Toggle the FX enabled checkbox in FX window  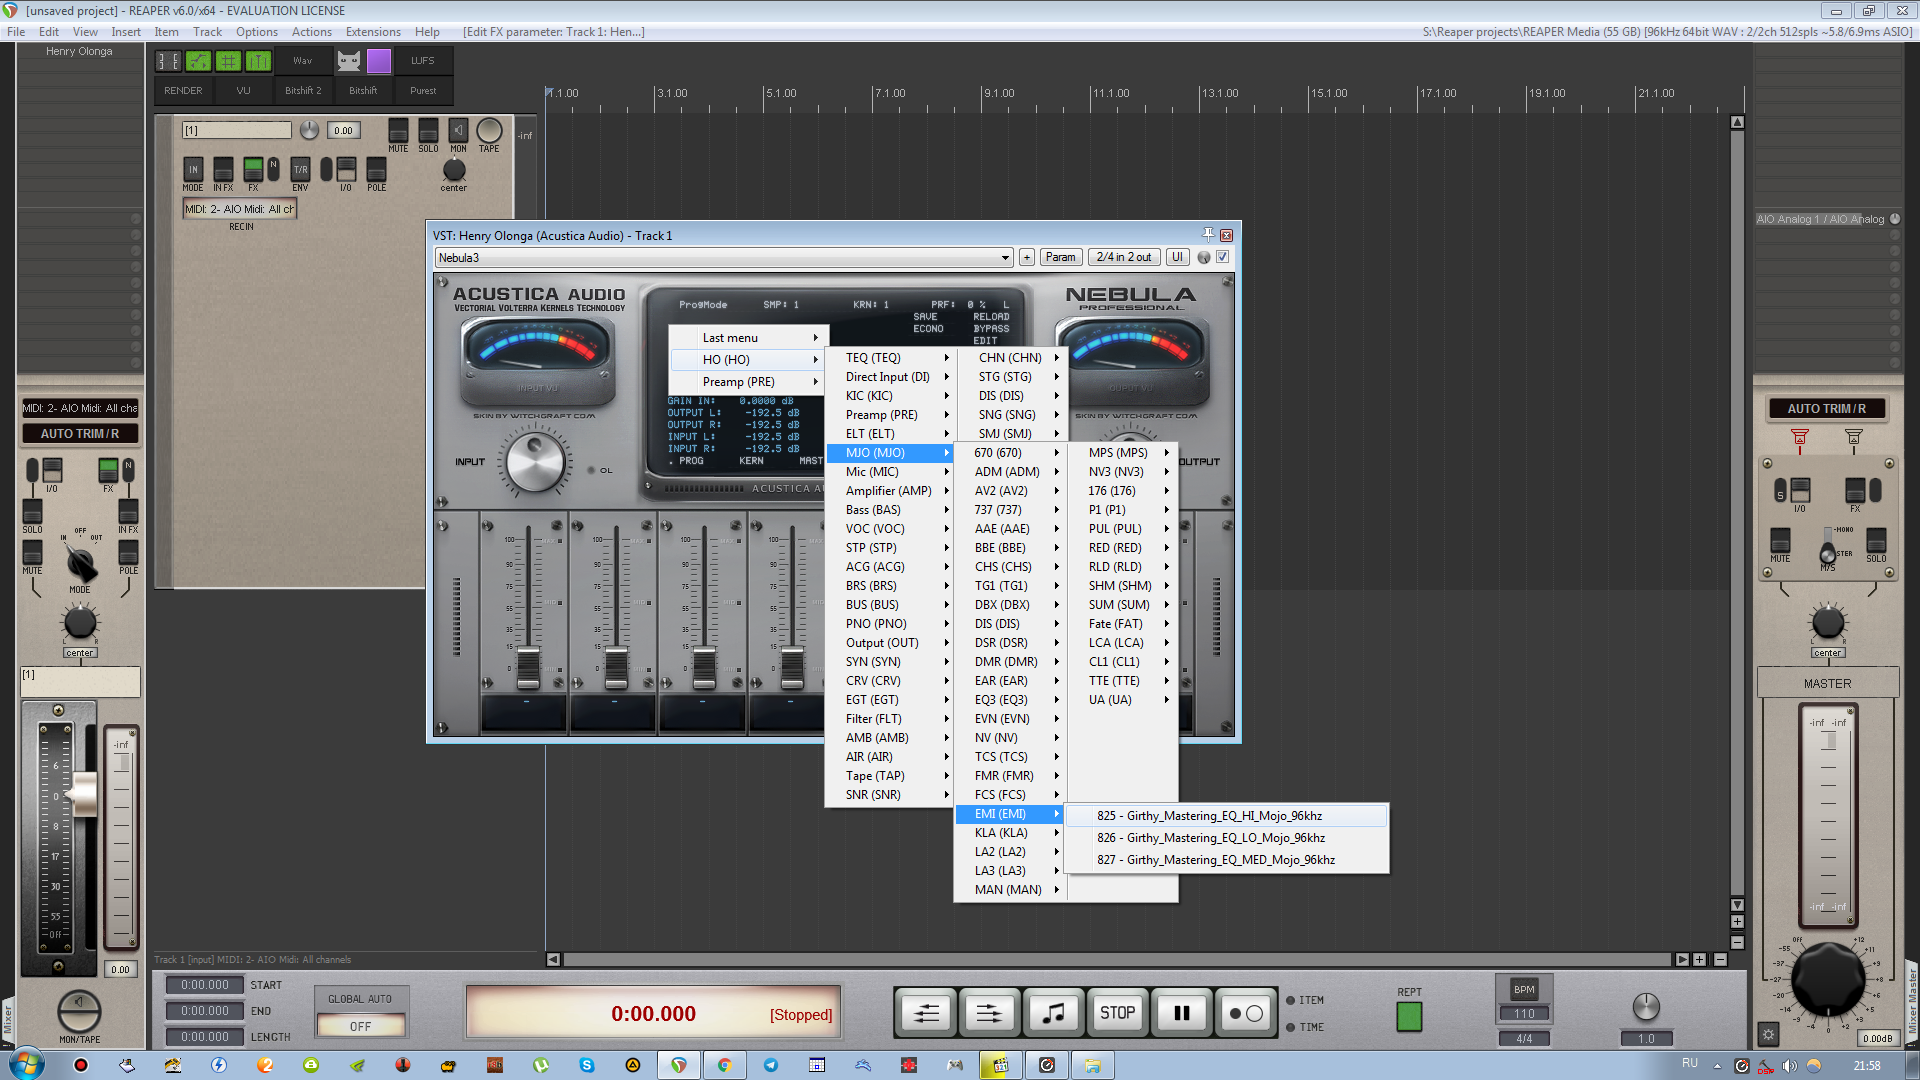(1222, 258)
